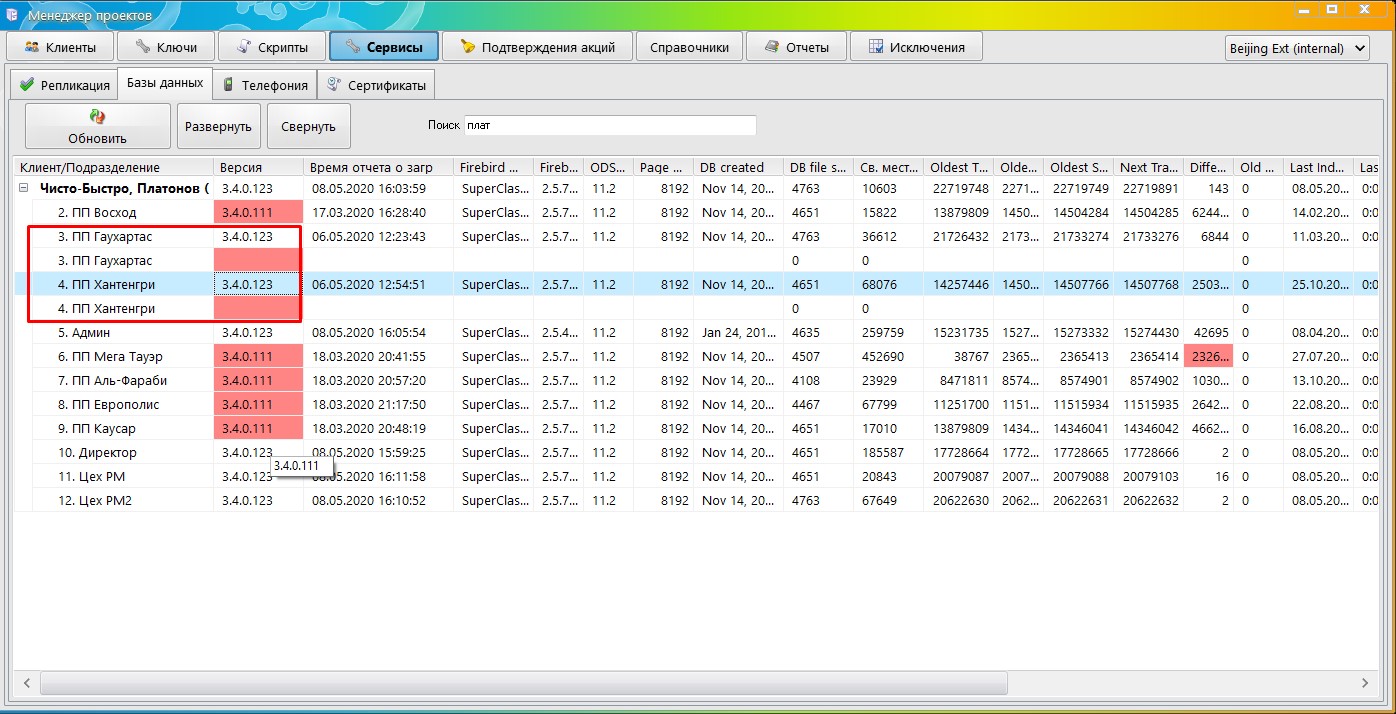The width and height of the screenshot is (1396, 714).
Task: Click the Менеджер проектов title icon
Action: [x=11, y=13]
